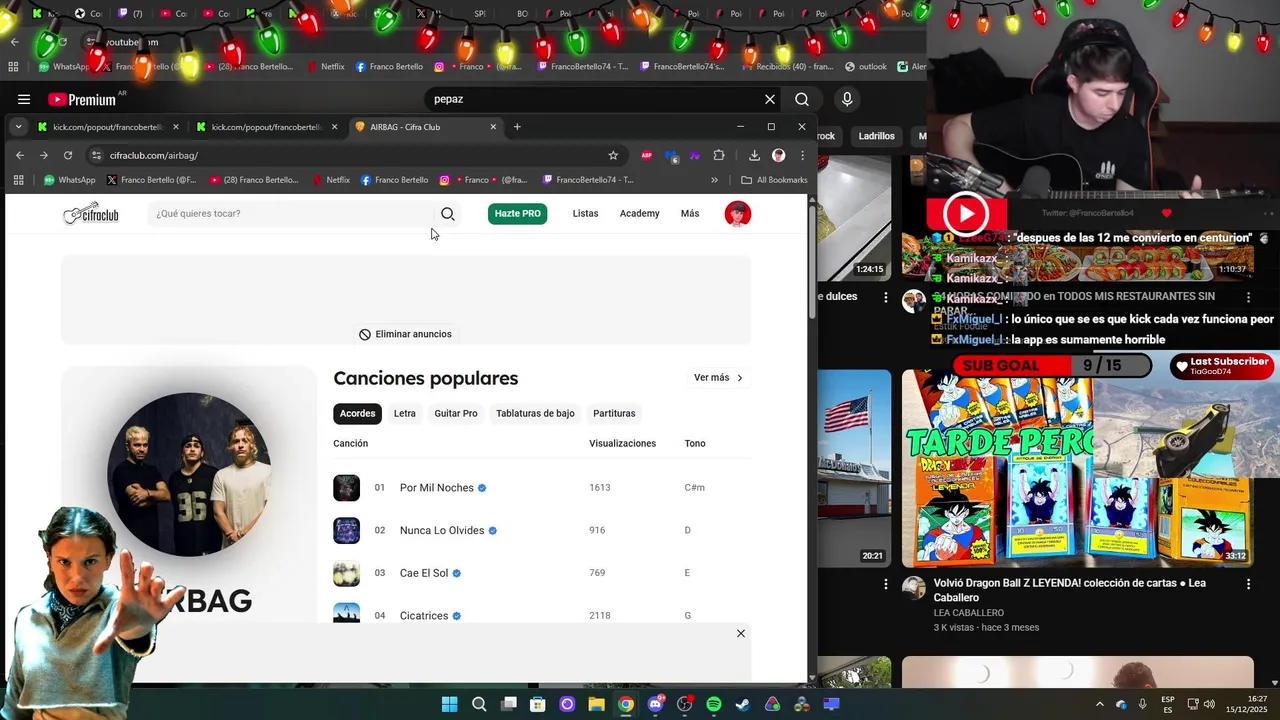Select the Acordes filter
This screenshot has width=1280, height=720.
pos(357,413)
